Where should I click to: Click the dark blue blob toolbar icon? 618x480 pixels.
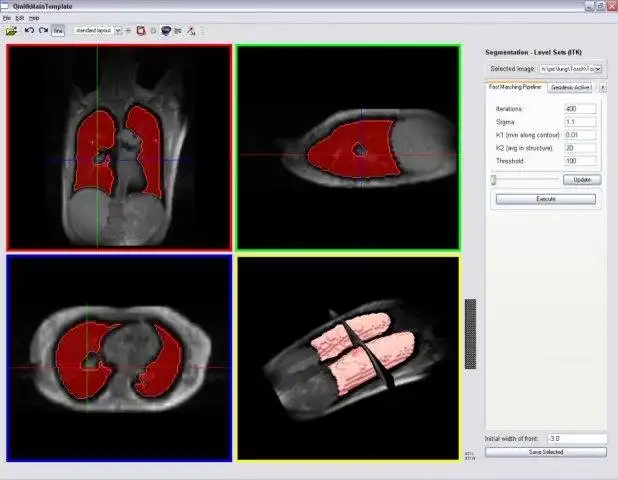tap(165, 30)
